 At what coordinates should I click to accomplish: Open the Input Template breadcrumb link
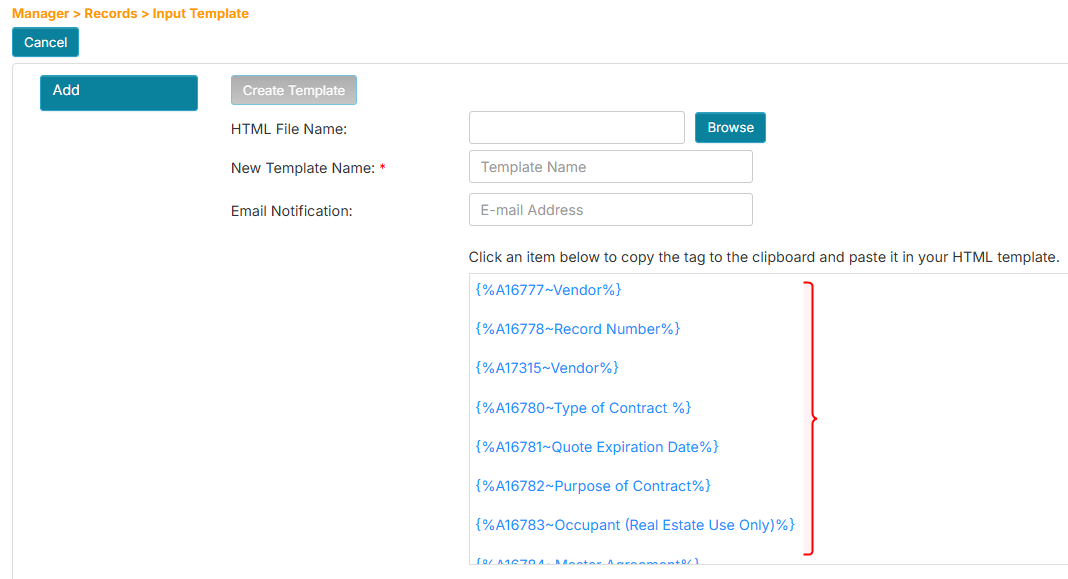tap(200, 13)
